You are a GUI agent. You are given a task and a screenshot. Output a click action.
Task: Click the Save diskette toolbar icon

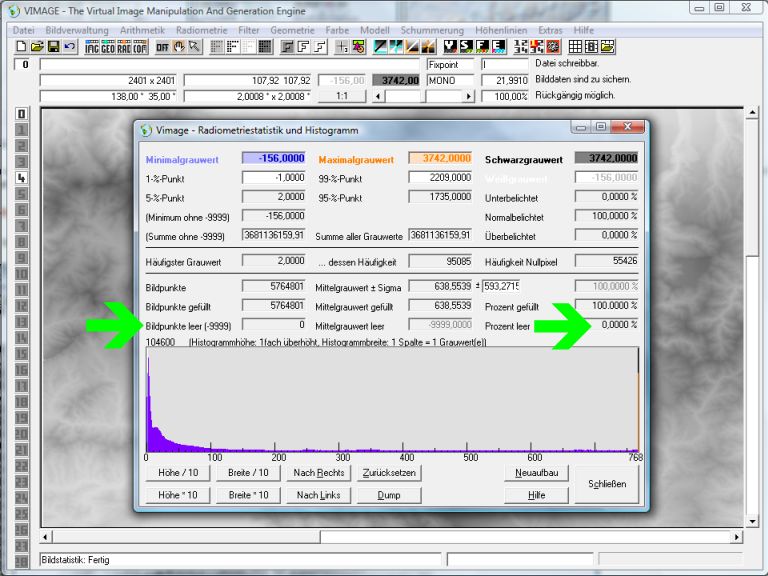point(53,47)
